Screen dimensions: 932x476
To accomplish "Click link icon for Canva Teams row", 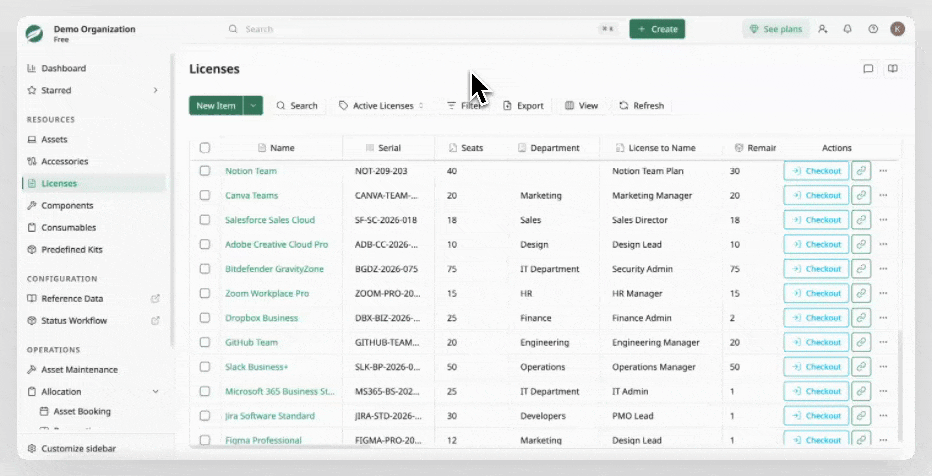I will coord(861,195).
